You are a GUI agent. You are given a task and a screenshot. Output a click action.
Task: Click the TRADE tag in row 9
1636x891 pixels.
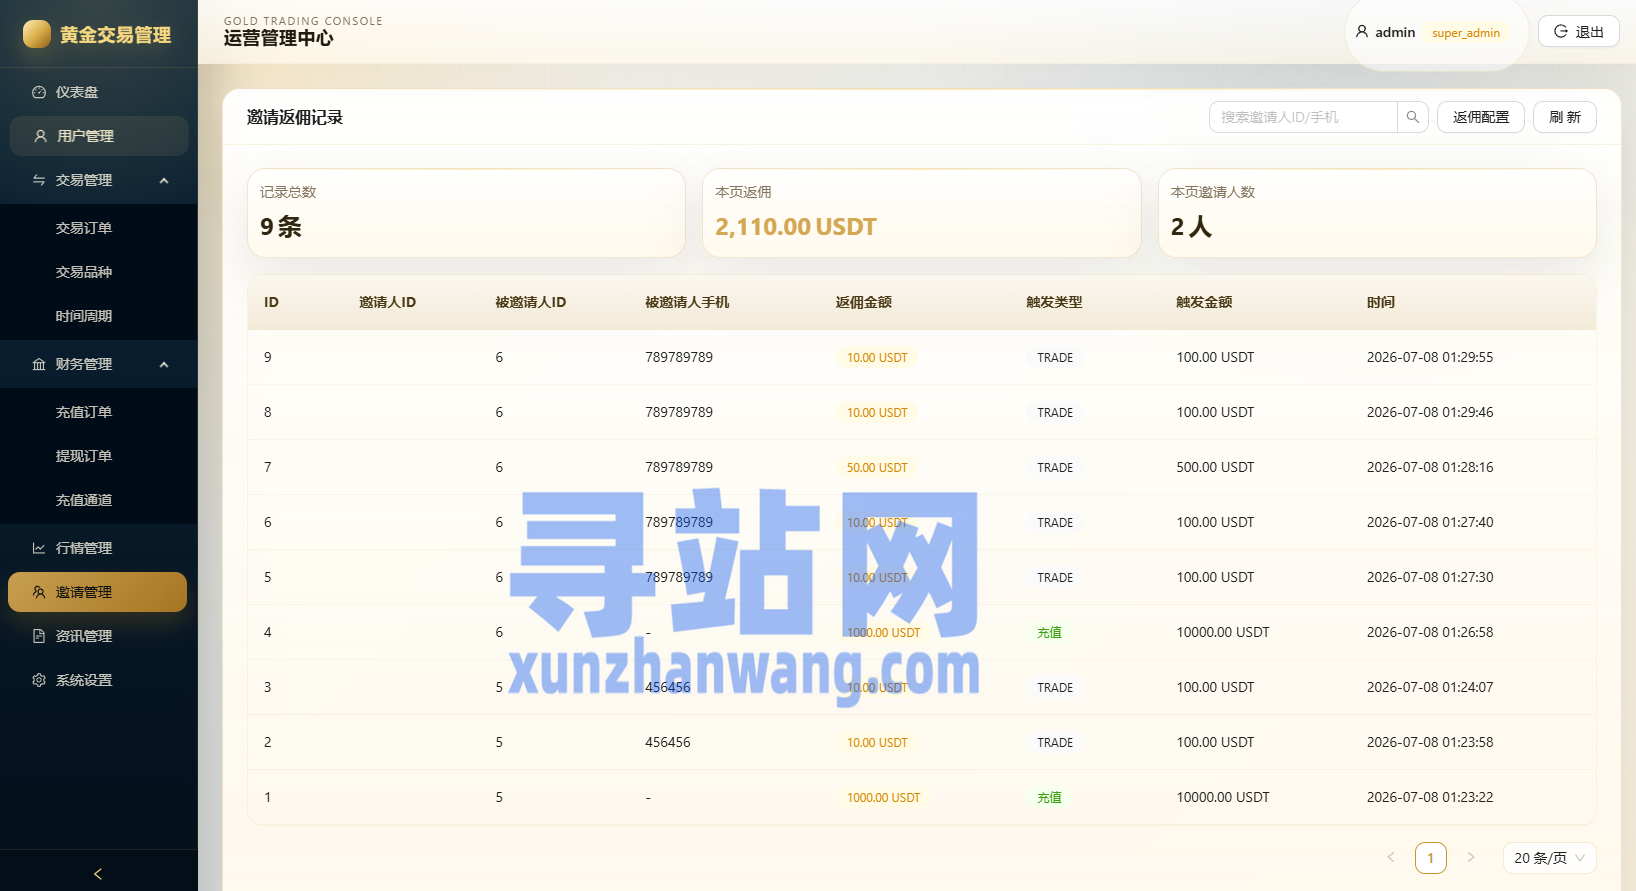pyautogui.click(x=1055, y=358)
